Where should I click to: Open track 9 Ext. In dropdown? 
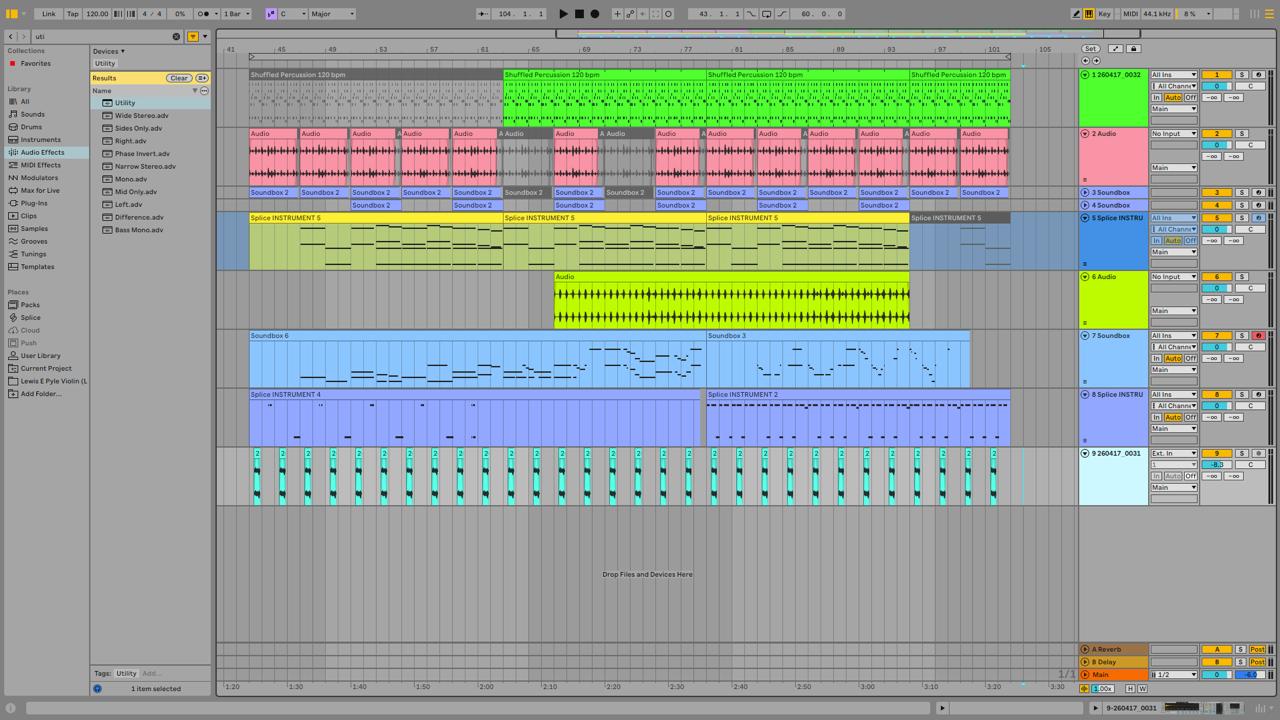1174,454
